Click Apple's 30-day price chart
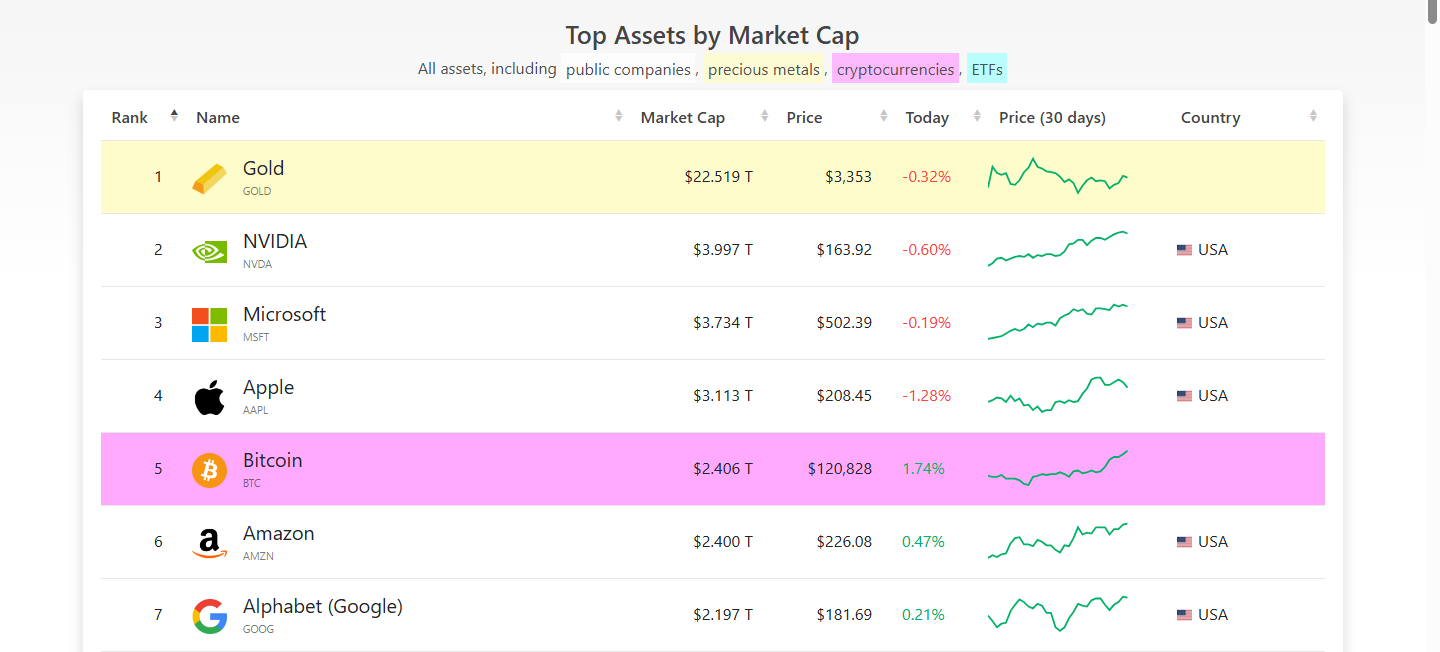This screenshot has width=1440, height=652. click(x=1058, y=394)
